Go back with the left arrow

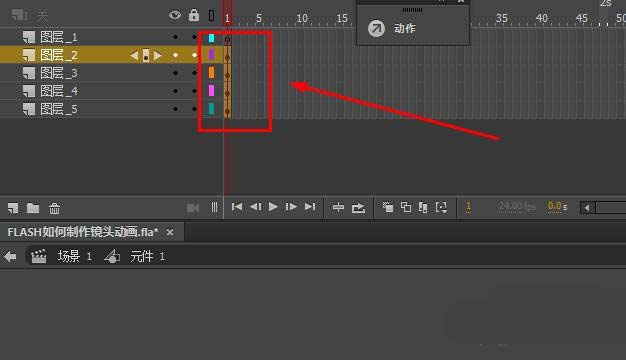(10, 256)
